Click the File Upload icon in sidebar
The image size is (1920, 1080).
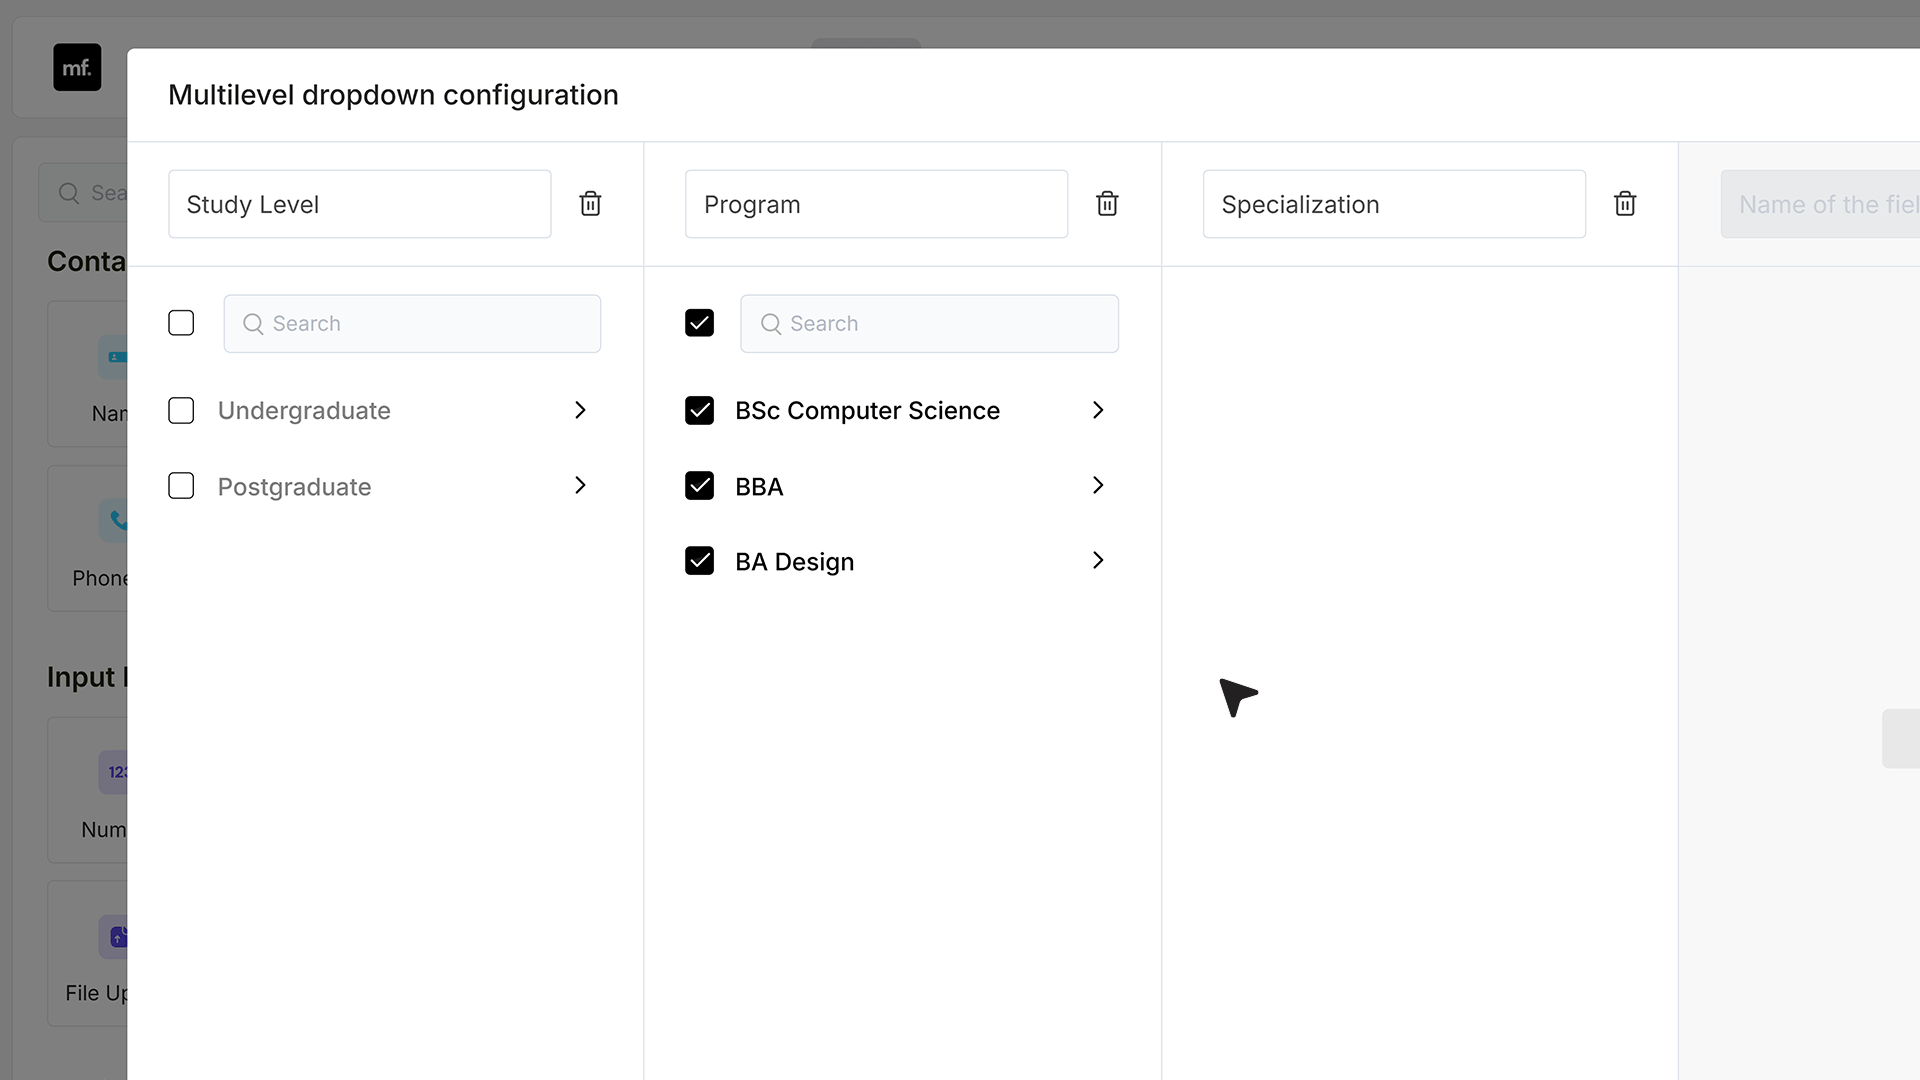pyautogui.click(x=113, y=937)
